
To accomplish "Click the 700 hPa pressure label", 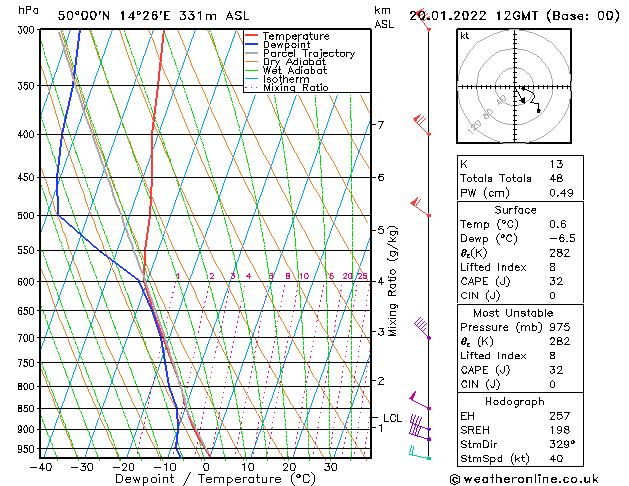I will coord(28,338).
